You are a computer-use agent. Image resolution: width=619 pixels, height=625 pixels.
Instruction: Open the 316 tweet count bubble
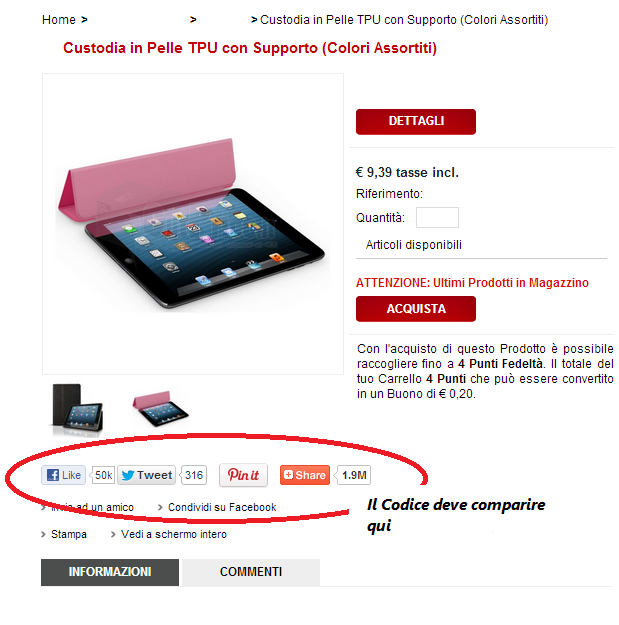pyautogui.click(x=194, y=475)
